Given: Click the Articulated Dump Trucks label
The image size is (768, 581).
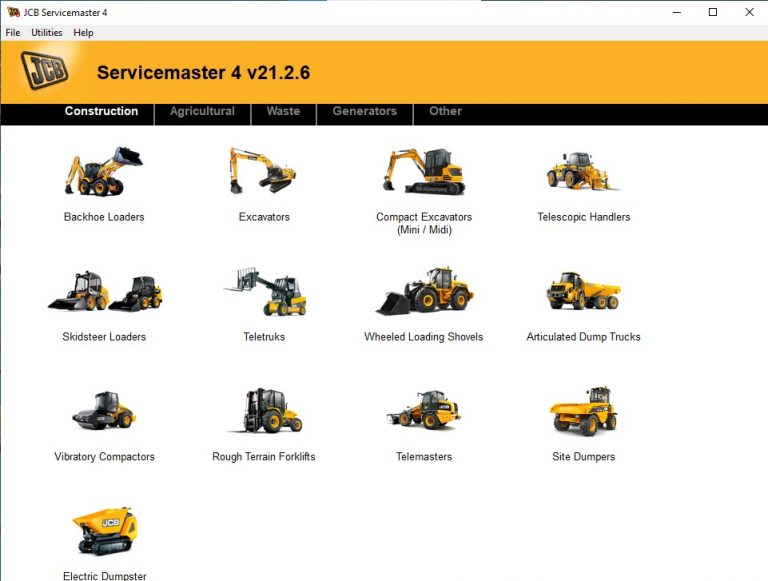Looking at the screenshot, I should coord(583,337).
